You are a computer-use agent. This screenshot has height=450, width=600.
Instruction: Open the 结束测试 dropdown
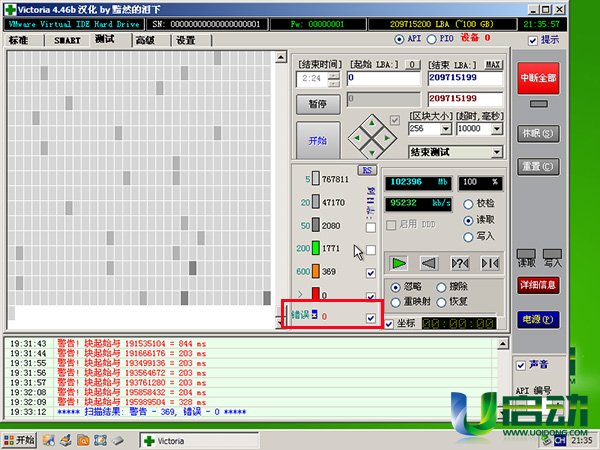(x=497, y=152)
